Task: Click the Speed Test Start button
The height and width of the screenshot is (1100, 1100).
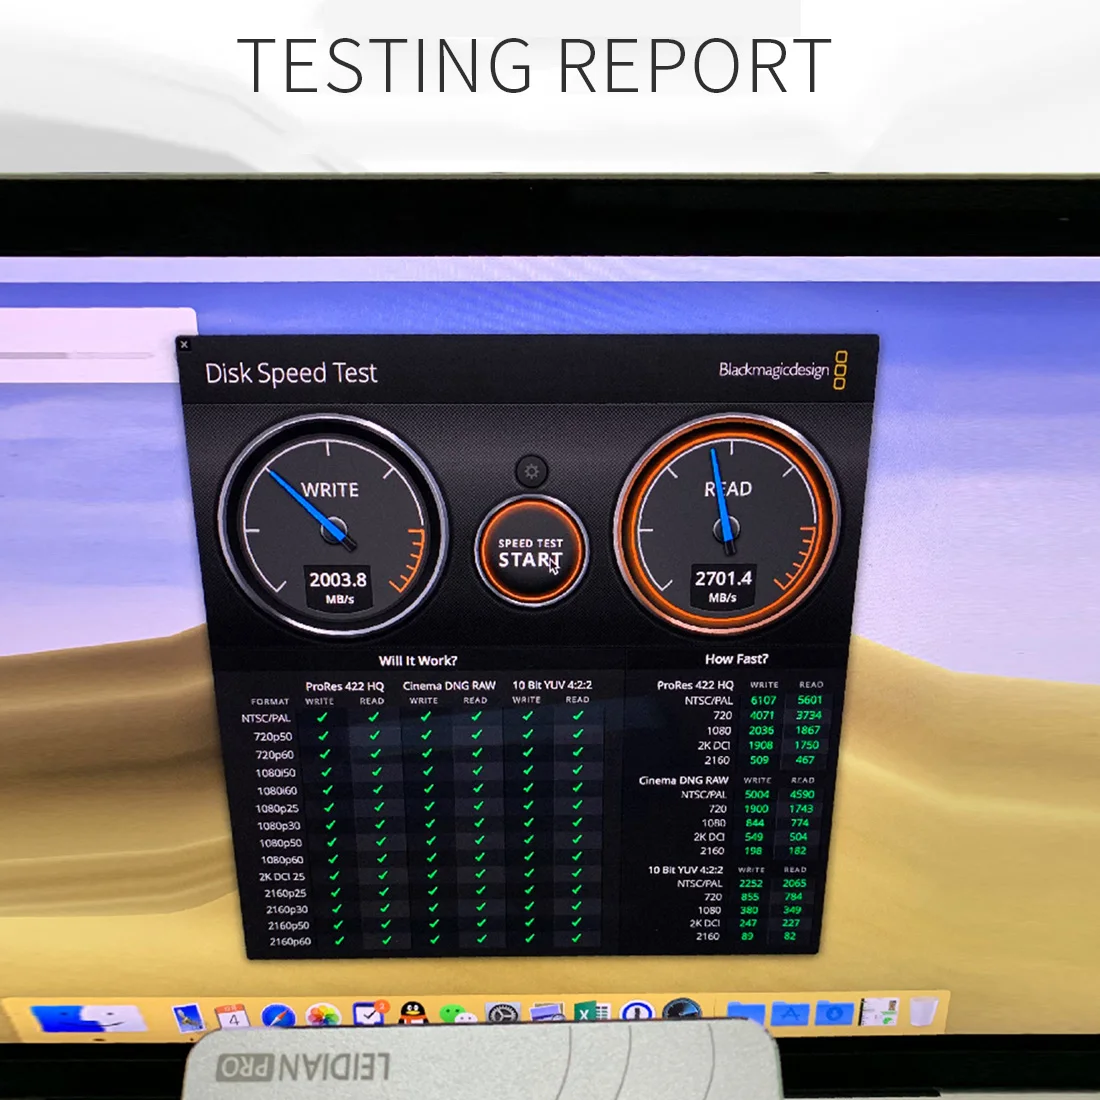Action: pyautogui.click(x=531, y=552)
